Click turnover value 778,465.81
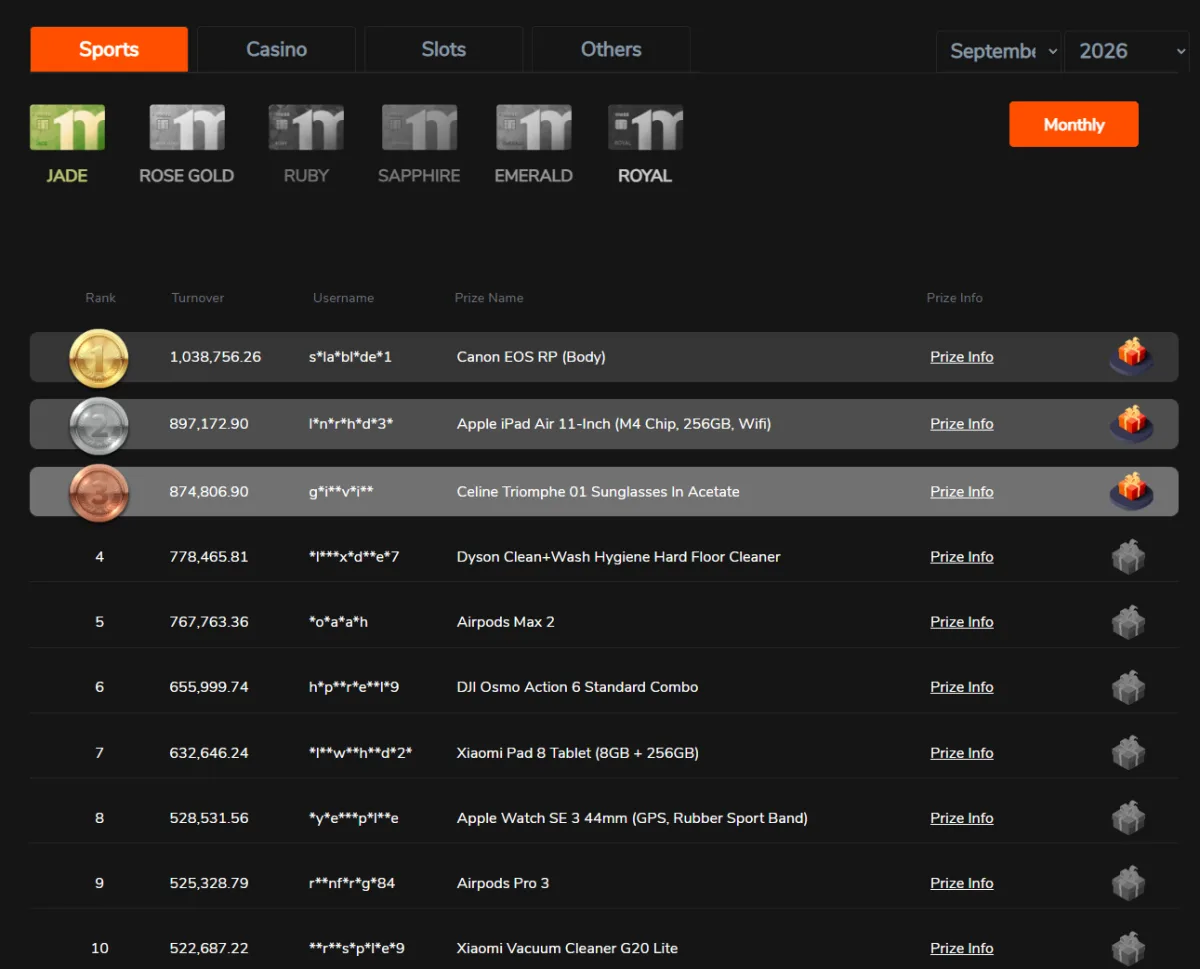Screen dimensions: 1200x969 209,557
